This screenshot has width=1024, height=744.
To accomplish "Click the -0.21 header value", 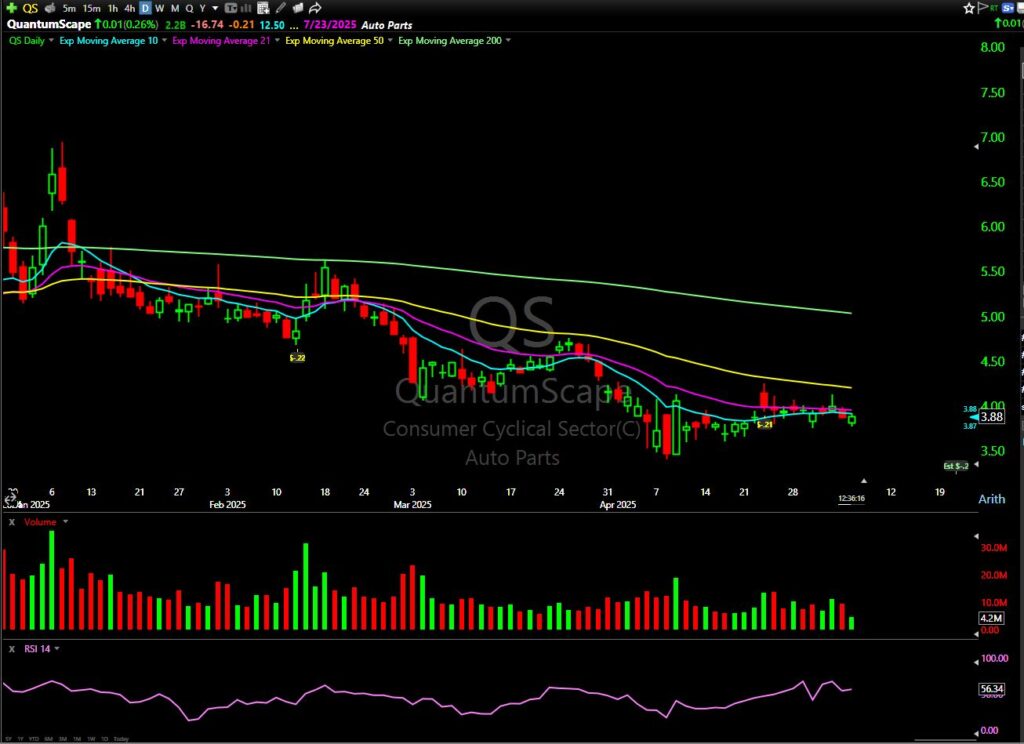I will pyautogui.click(x=242, y=25).
